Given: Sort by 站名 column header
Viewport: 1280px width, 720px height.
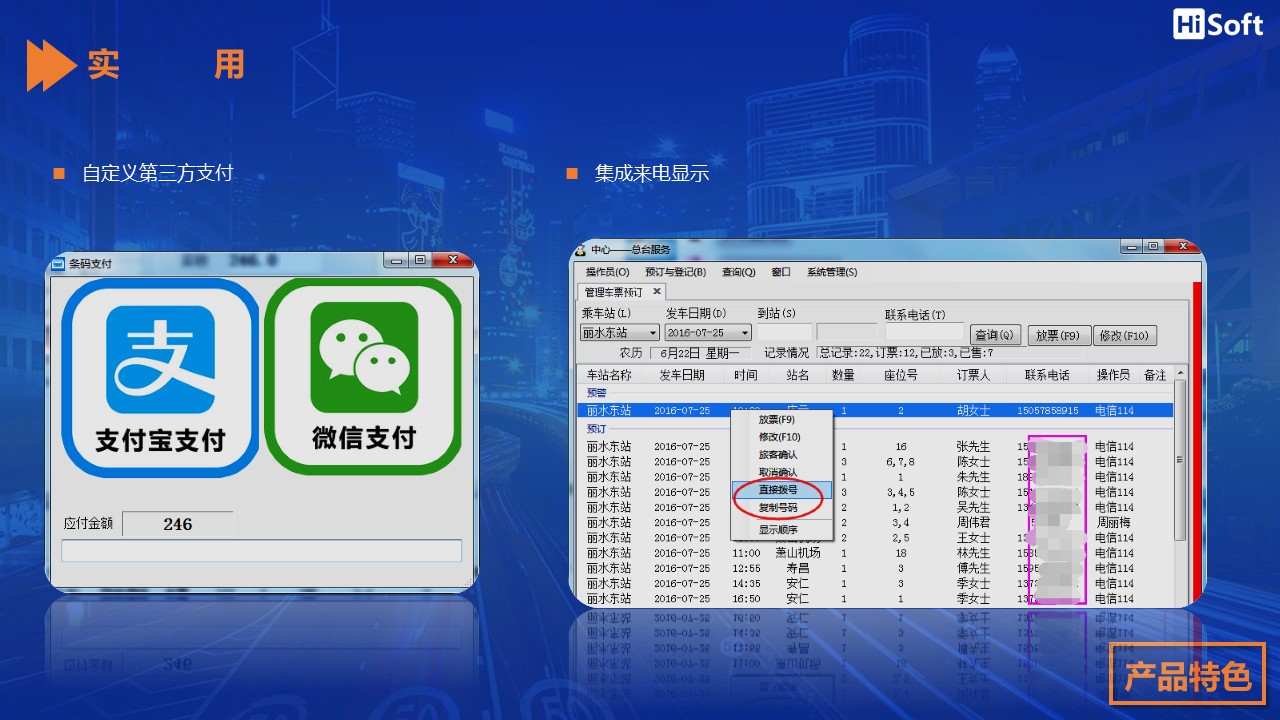Looking at the screenshot, I should (x=797, y=375).
